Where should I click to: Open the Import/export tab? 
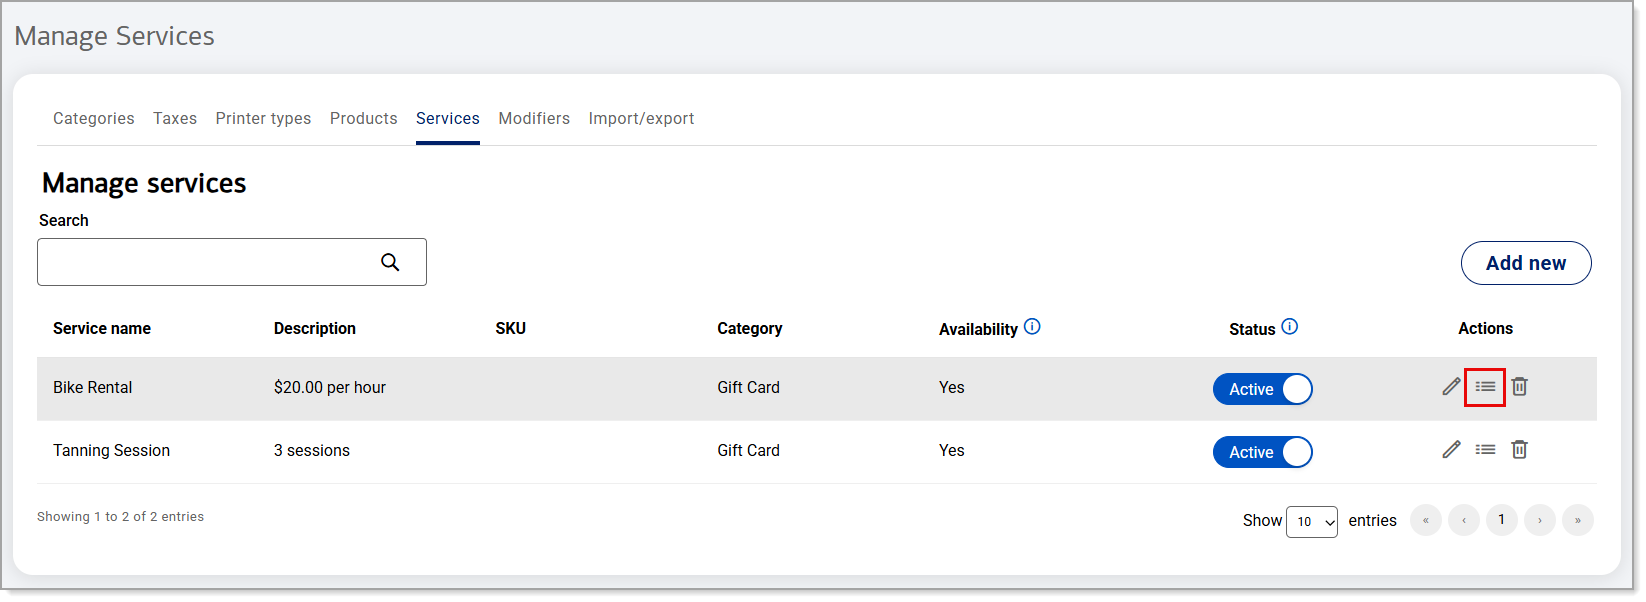point(641,118)
